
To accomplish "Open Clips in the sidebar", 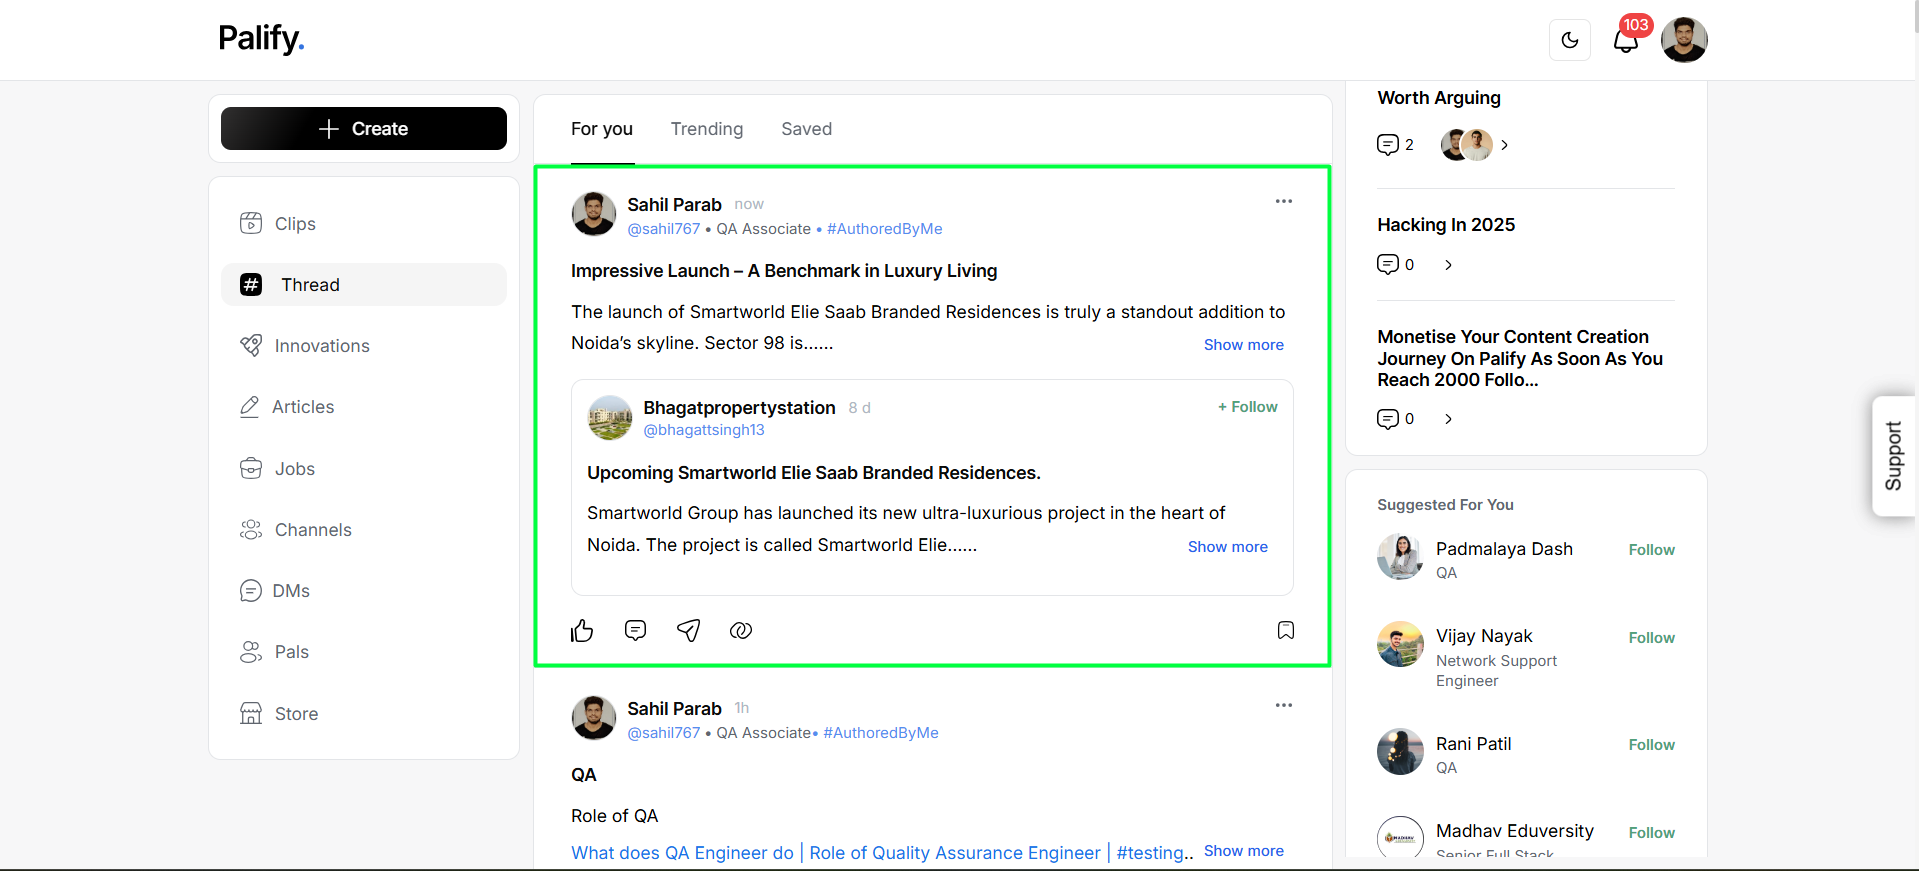I will point(364,224).
